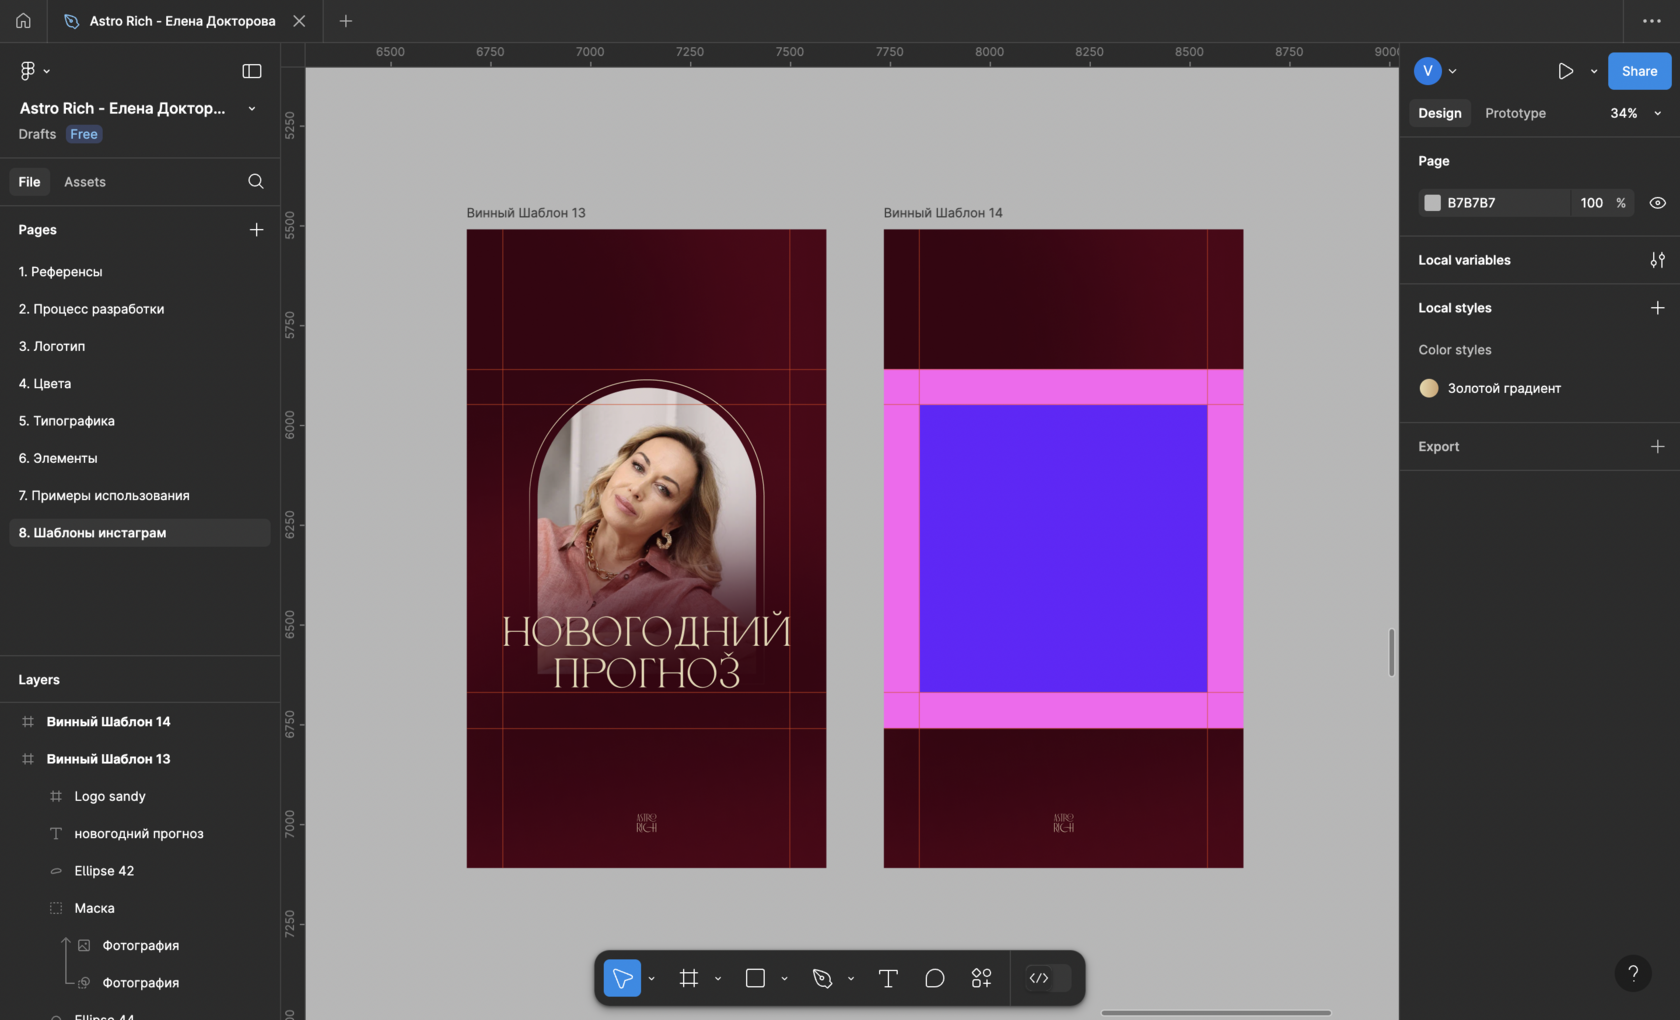Image resolution: width=1680 pixels, height=1020 pixels.
Task: Select the Comment tool
Action: pyautogui.click(x=934, y=978)
